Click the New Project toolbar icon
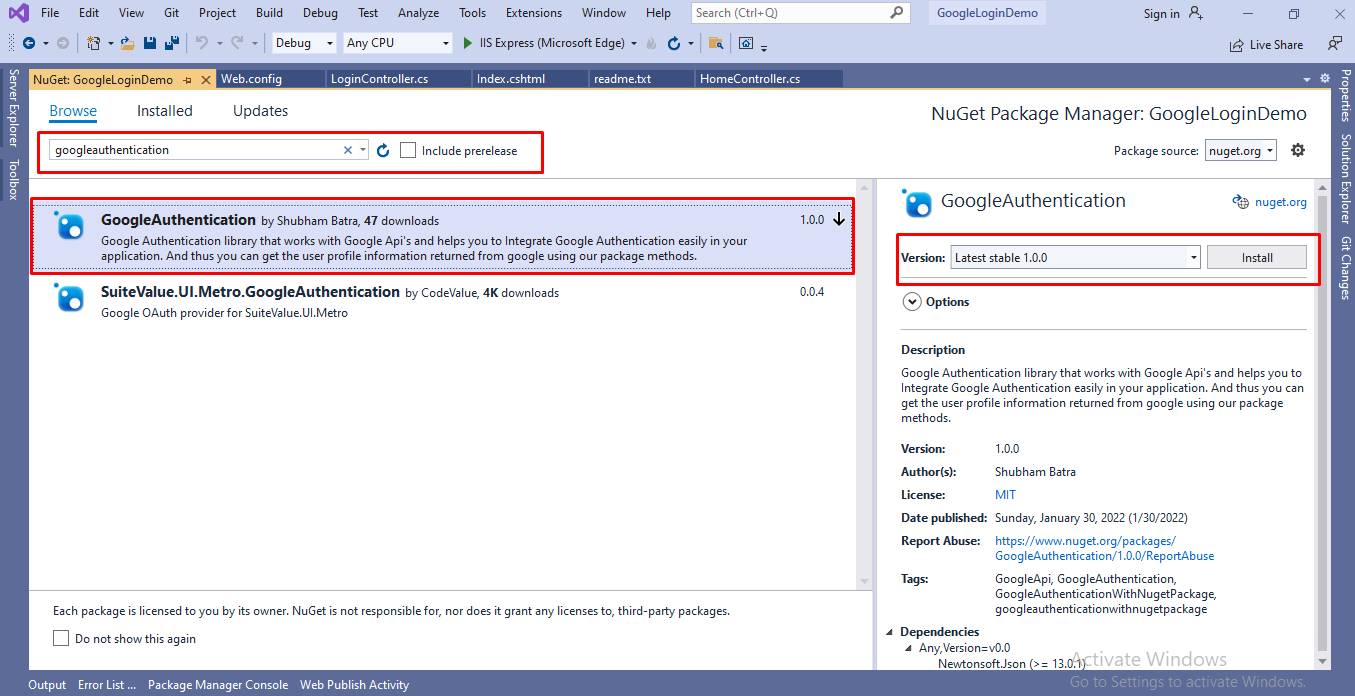1355x696 pixels. [x=93, y=43]
